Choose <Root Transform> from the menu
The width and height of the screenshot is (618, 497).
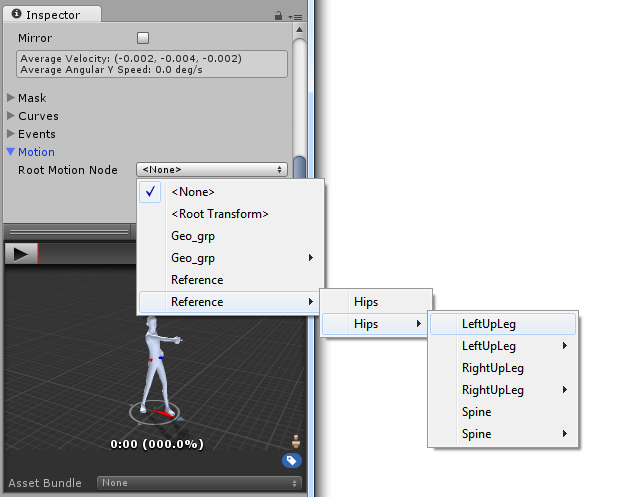219,214
